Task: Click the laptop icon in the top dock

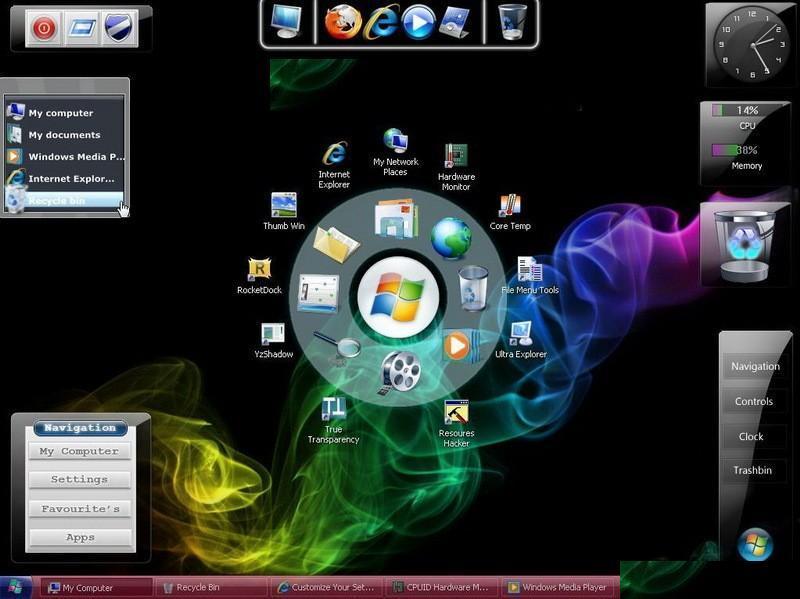Action: [456, 22]
